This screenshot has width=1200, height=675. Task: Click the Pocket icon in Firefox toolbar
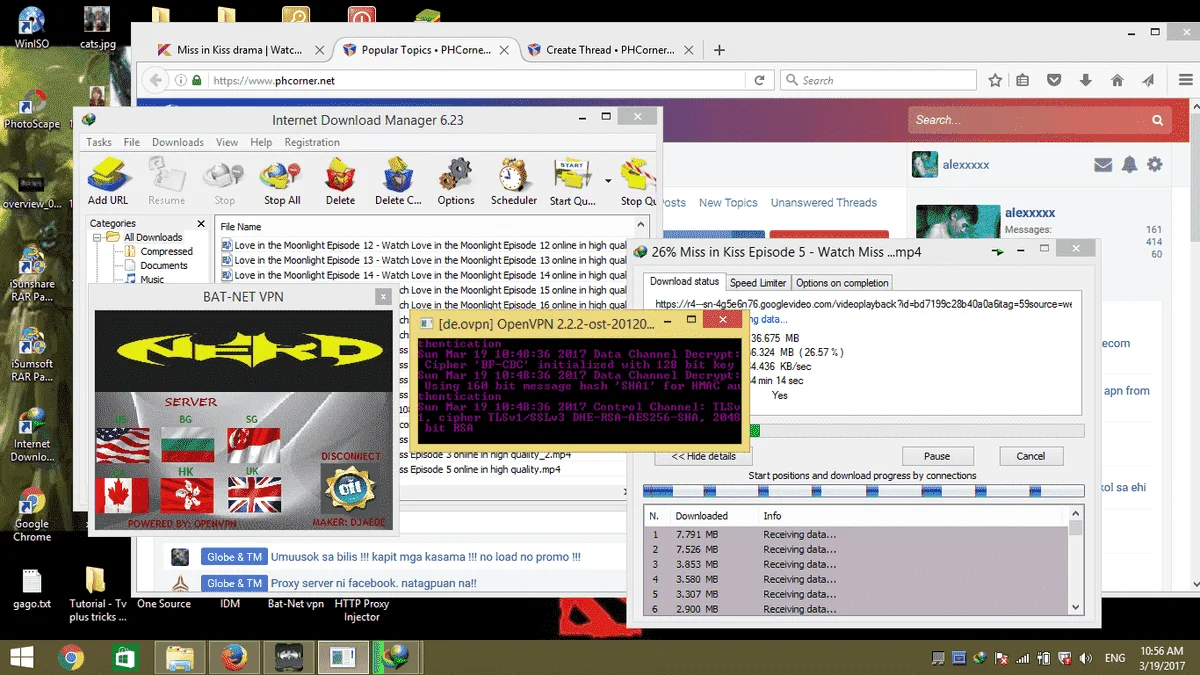tap(1054, 80)
